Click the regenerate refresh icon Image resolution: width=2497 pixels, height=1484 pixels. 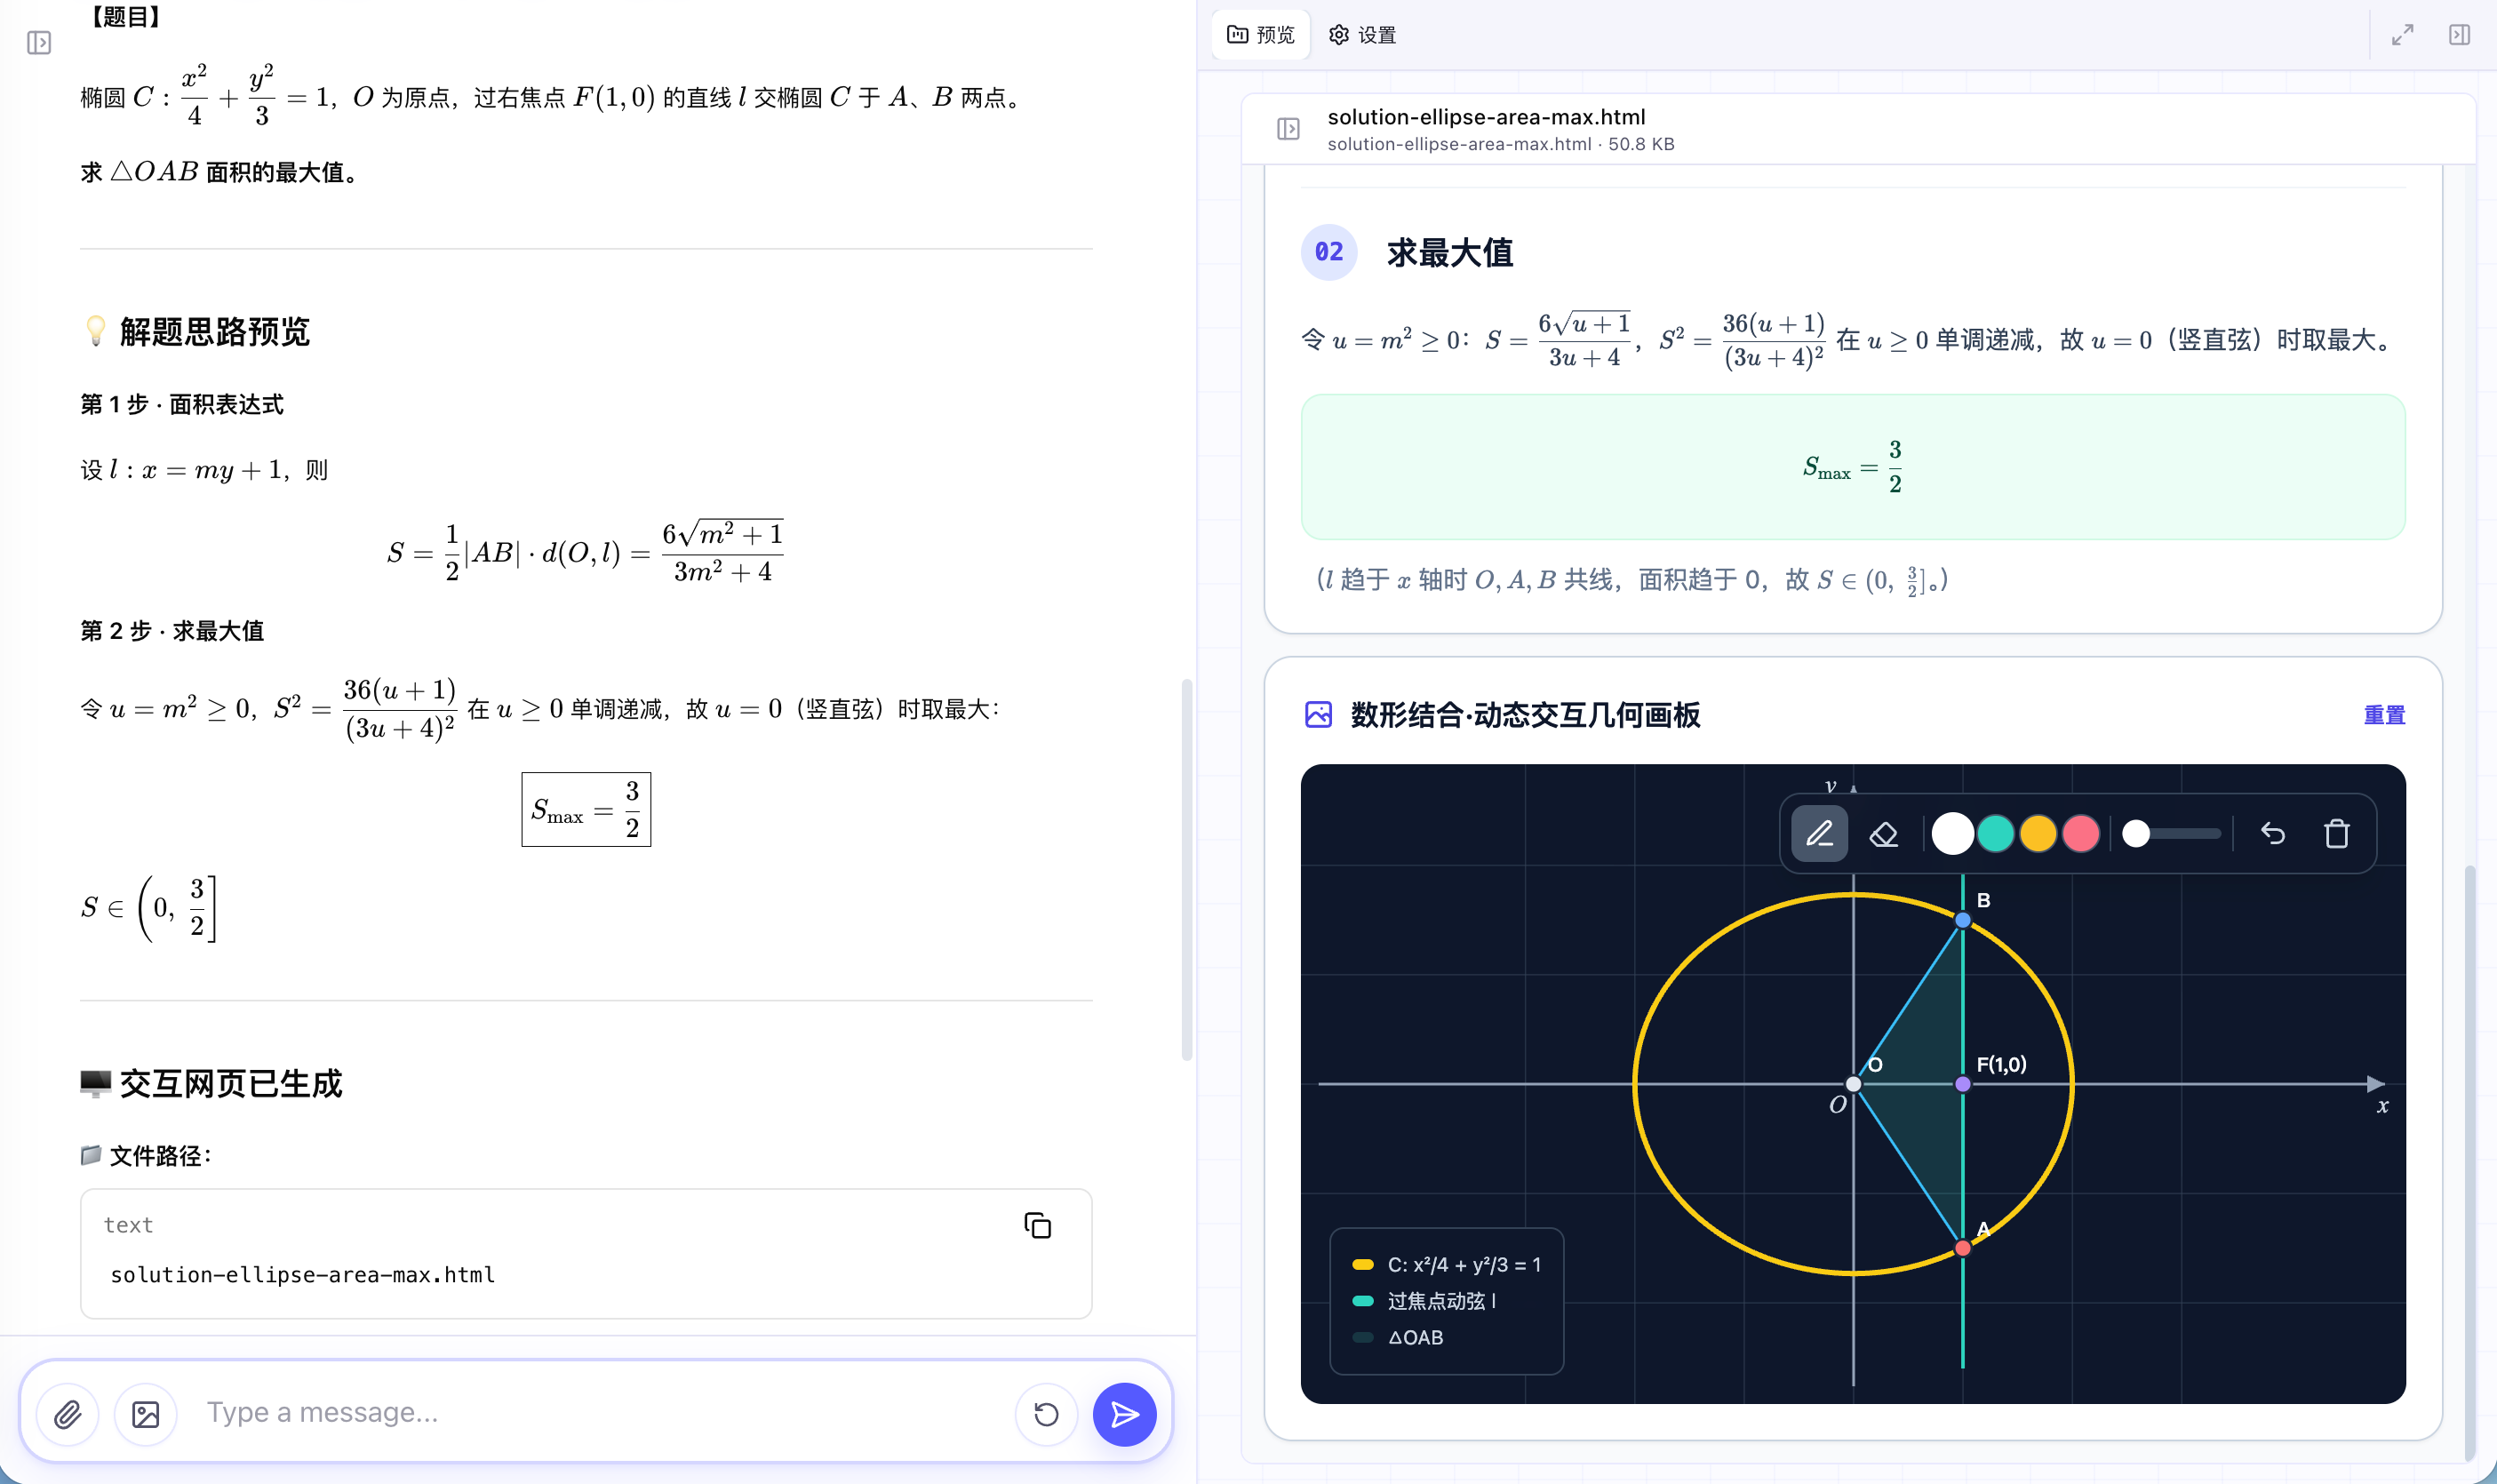[1046, 1414]
